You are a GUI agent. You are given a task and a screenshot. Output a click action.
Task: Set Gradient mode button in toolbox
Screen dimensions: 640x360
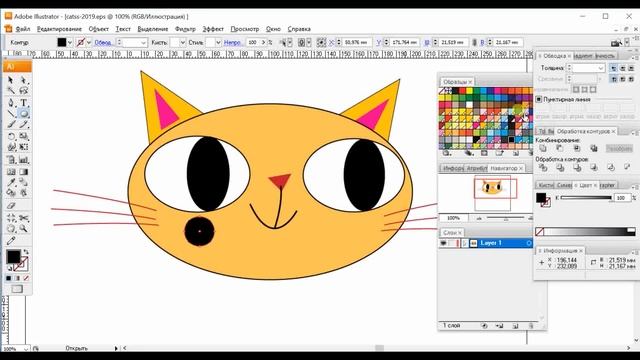pyautogui.click(x=17, y=278)
